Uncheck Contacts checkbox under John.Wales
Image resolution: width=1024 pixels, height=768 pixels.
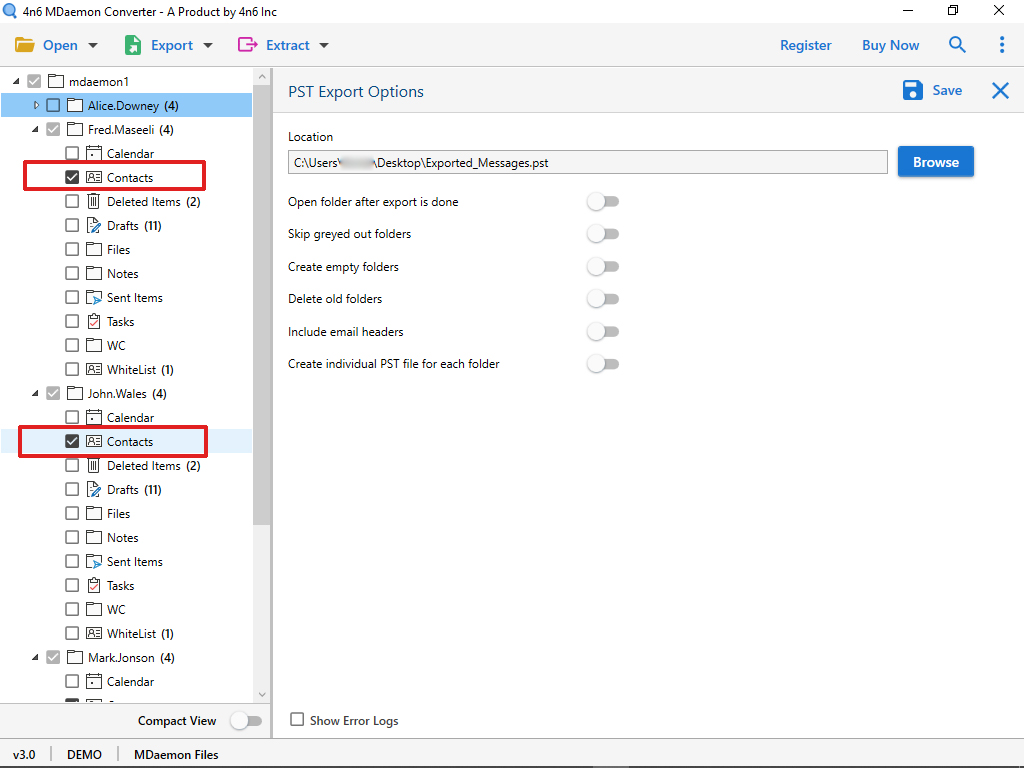coord(72,441)
